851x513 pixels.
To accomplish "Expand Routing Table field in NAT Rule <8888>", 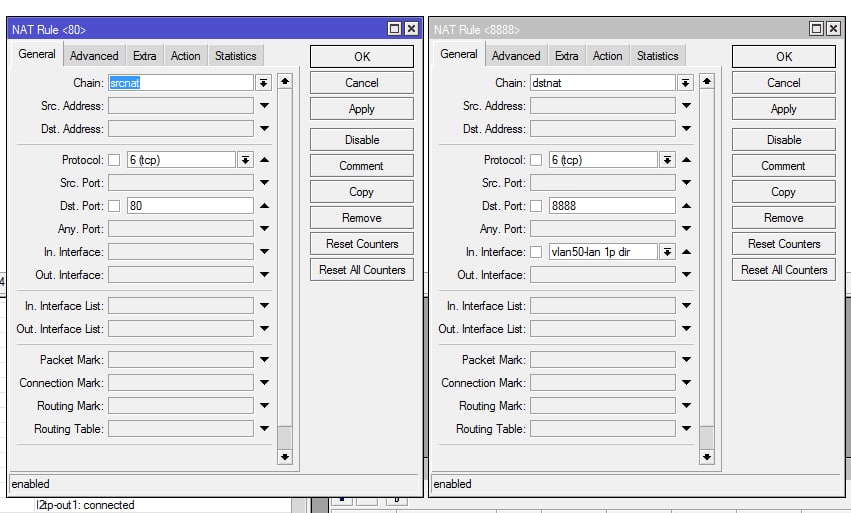I will 686,428.
